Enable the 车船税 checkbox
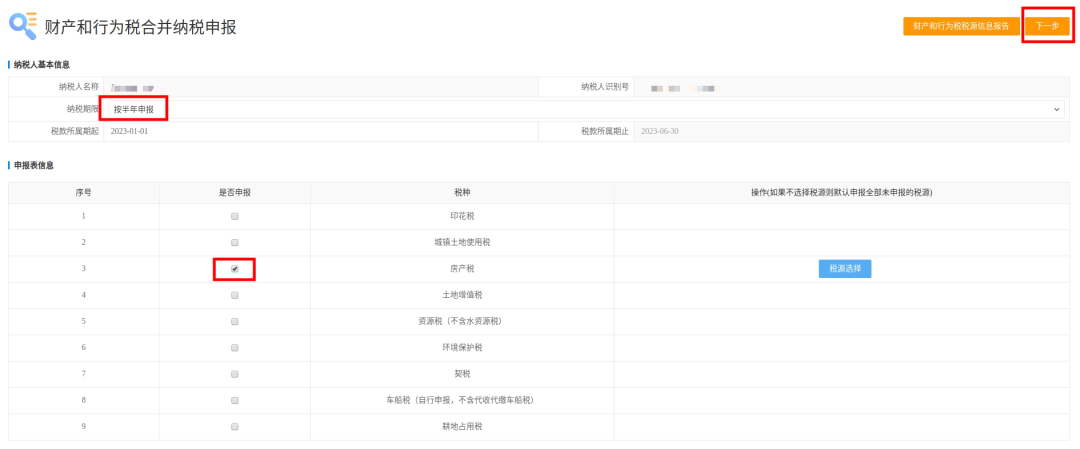1080x449 pixels. coord(235,400)
